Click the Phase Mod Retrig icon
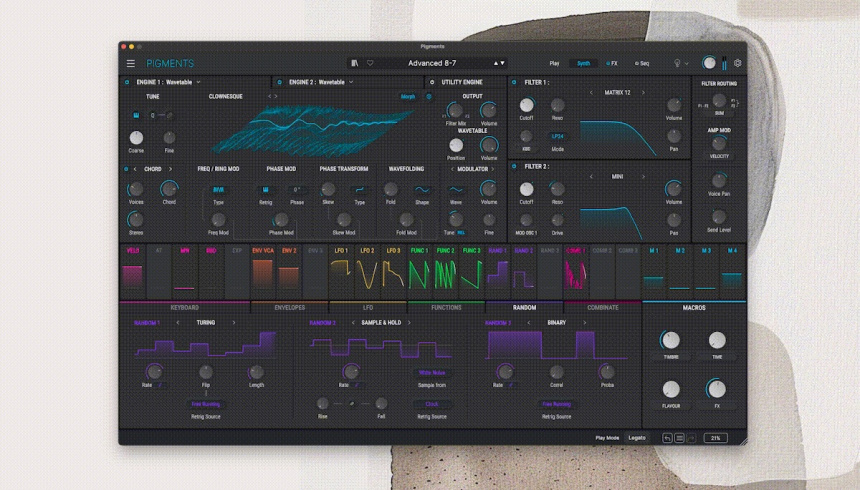This screenshot has width=860, height=490. pyautogui.click(x=265, y=190)
